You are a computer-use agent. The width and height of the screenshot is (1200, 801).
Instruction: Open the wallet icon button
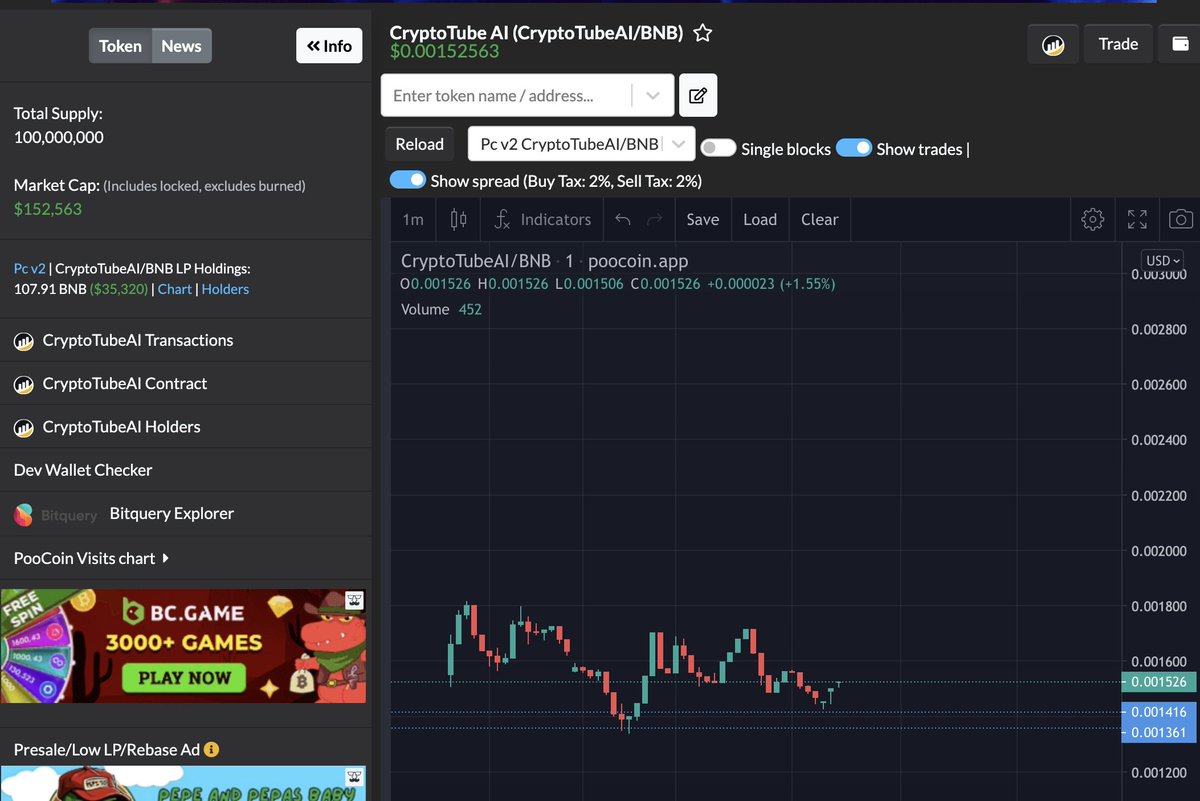(1179, 45)
